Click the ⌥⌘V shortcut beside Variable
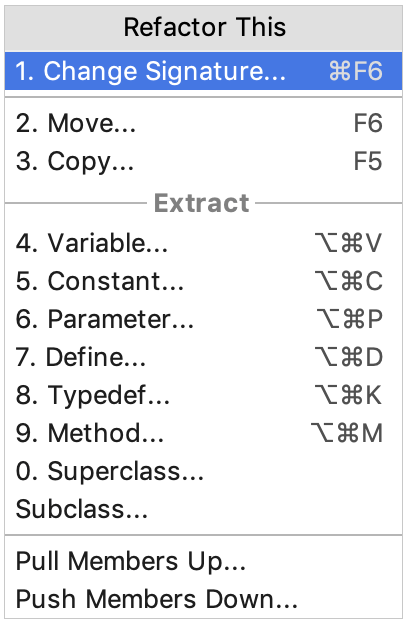The height and width of the screenshot is (625, 407). tap(348, 243)
